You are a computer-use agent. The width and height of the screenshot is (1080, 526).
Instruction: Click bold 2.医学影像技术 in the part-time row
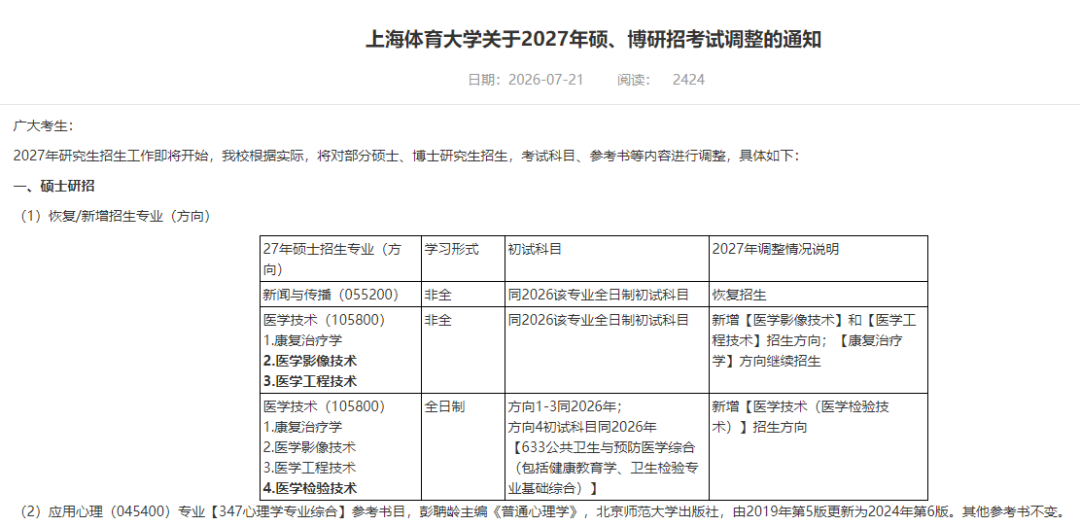pyautogui.click(x=310, y=361)
